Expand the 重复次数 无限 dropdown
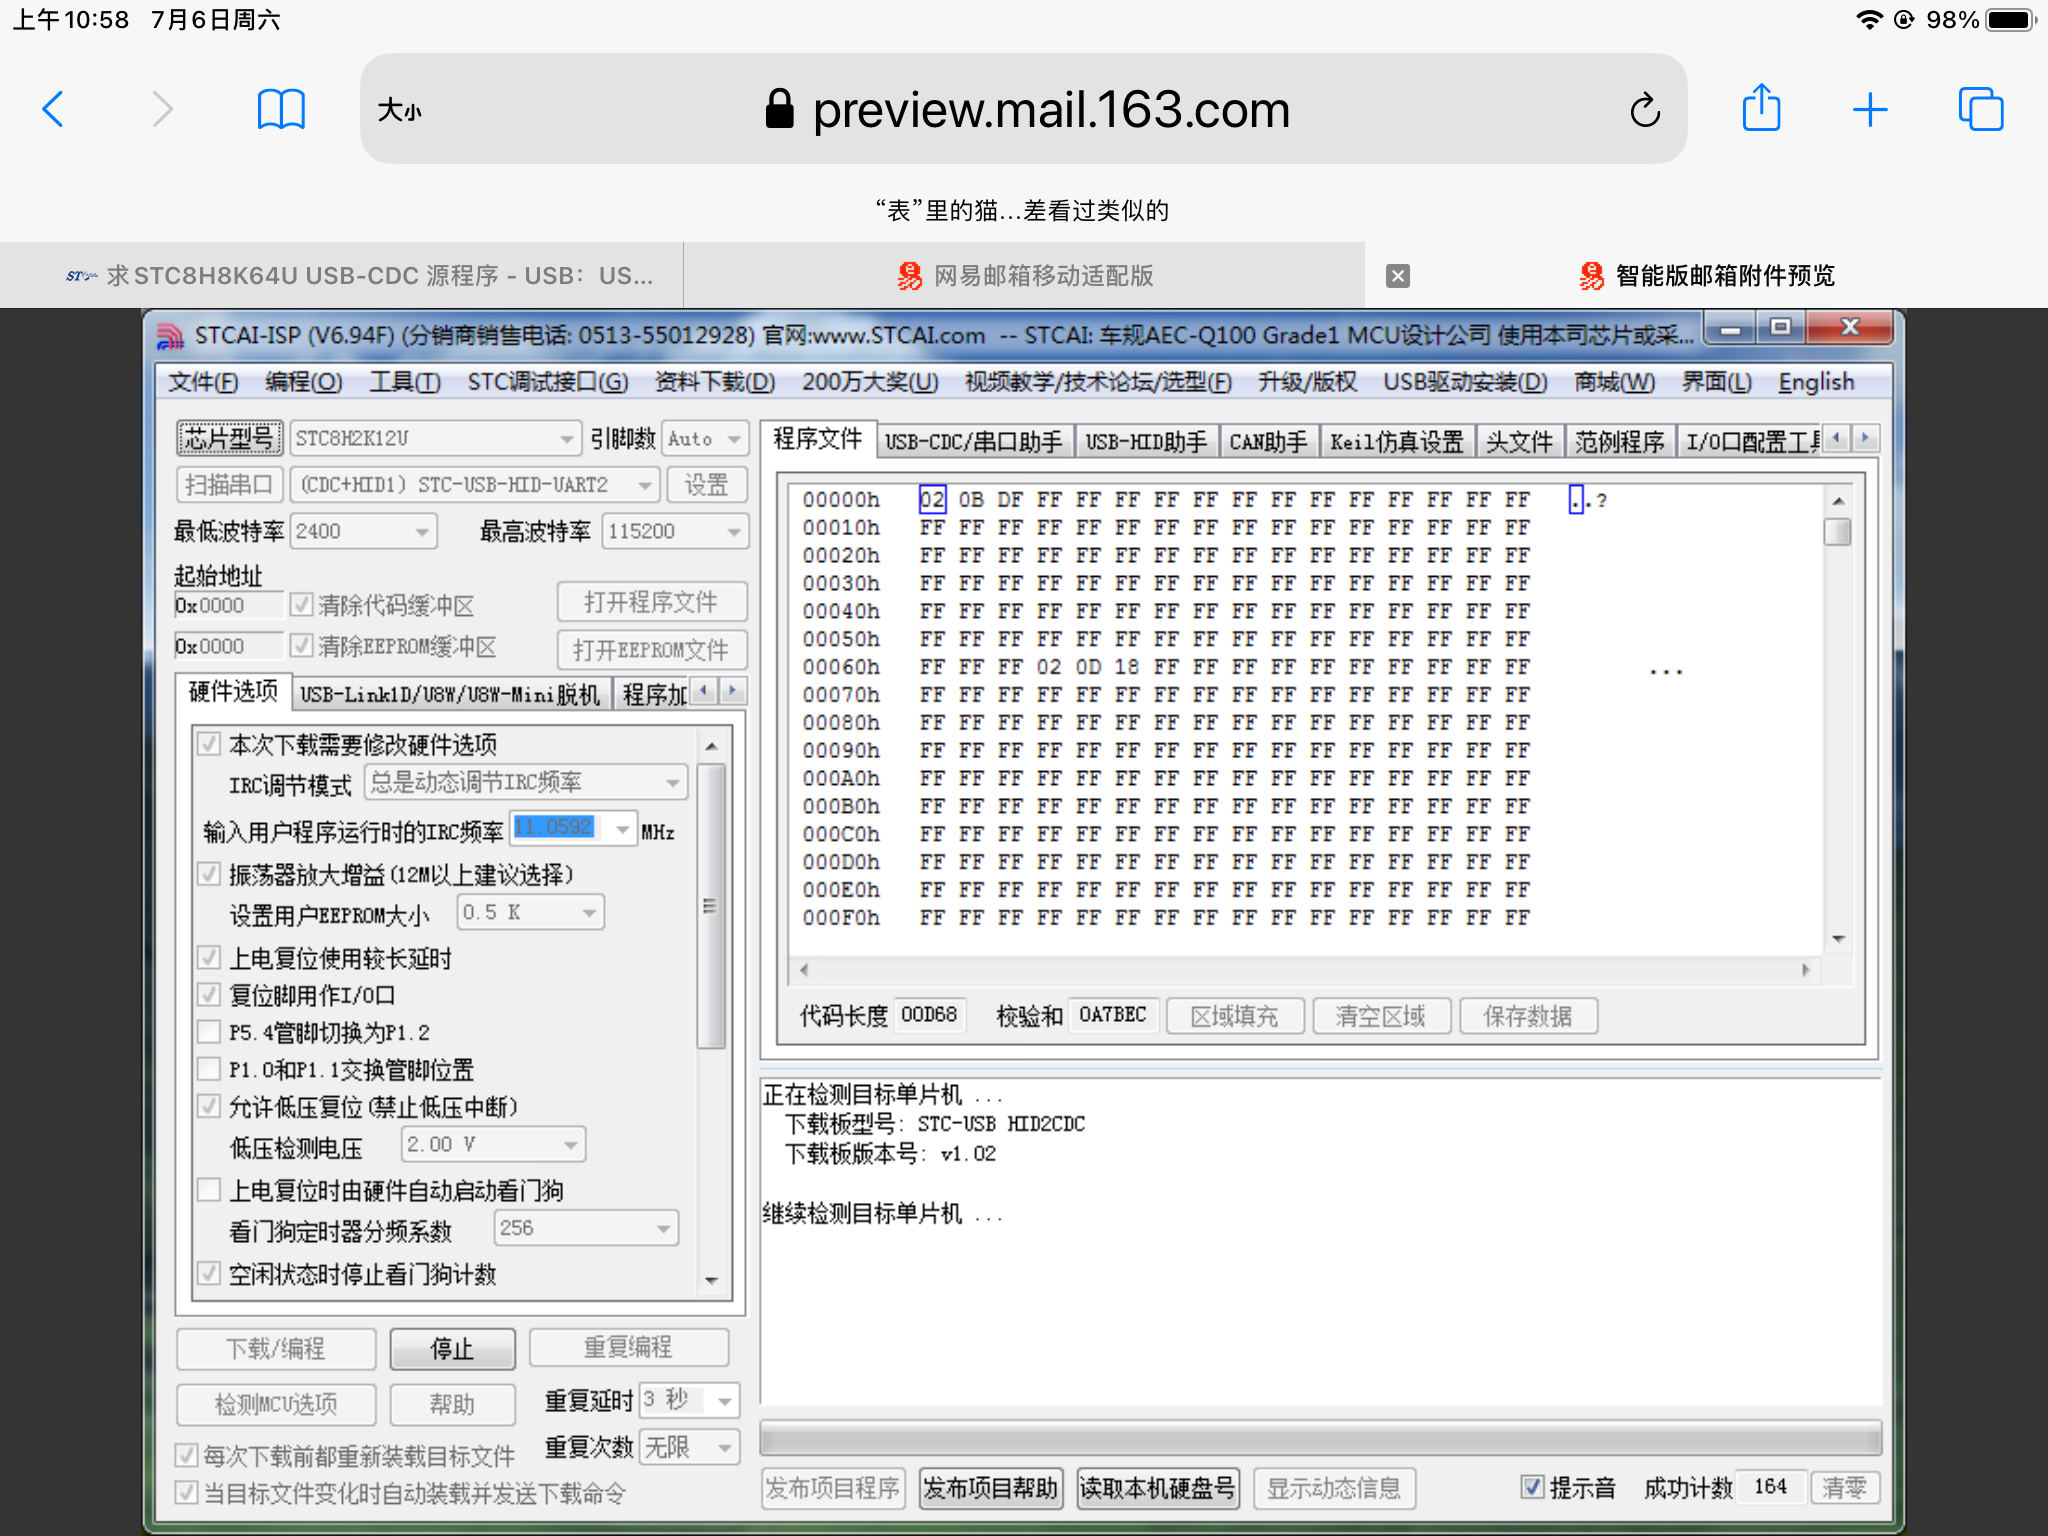The image size is (2048, 1536). (x=725, y=1447)
